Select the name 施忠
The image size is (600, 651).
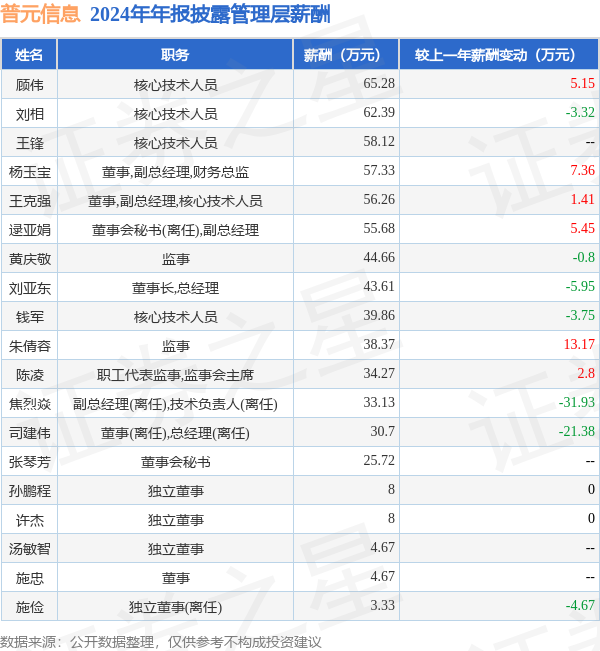point(29,578)
